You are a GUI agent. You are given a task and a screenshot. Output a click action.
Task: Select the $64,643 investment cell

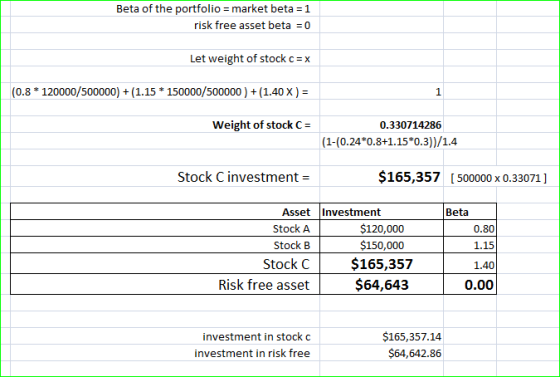tap(382, 285)
